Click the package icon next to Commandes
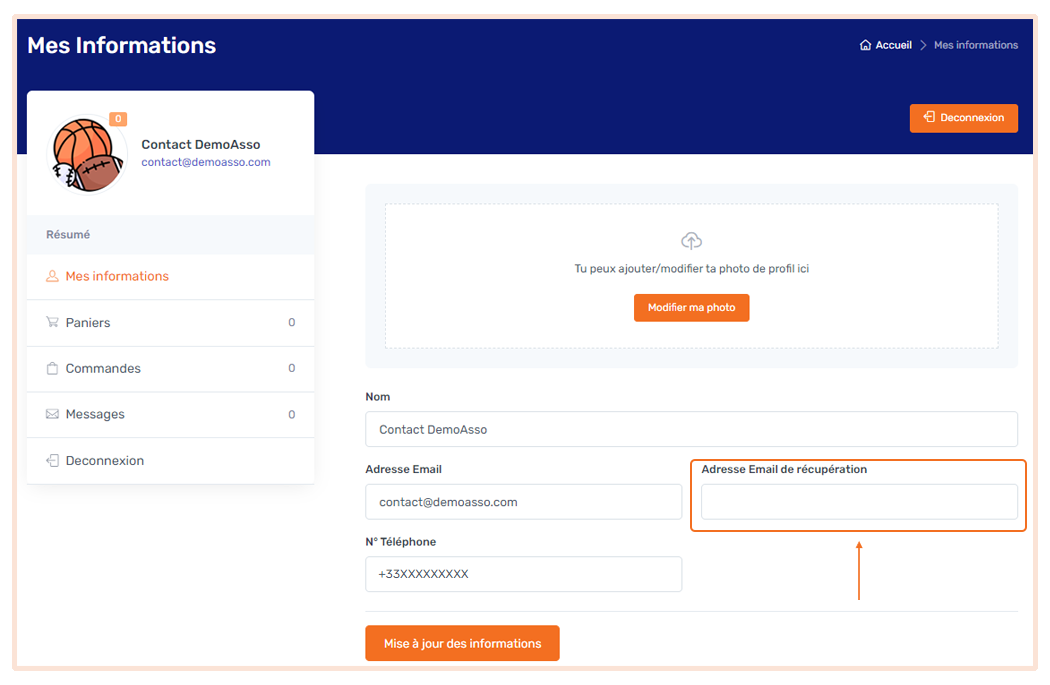This screenshot has height=685, width=1050. click(x=52, y=368)
